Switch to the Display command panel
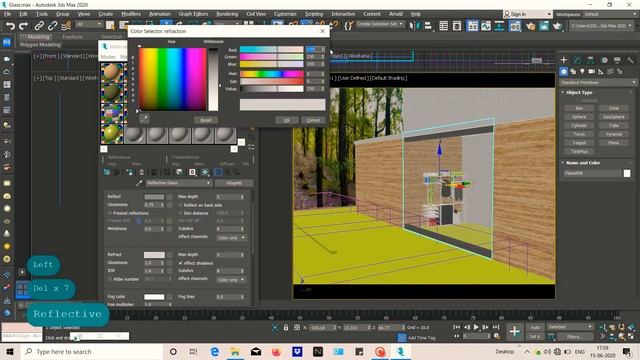 [x=617, y=60]
